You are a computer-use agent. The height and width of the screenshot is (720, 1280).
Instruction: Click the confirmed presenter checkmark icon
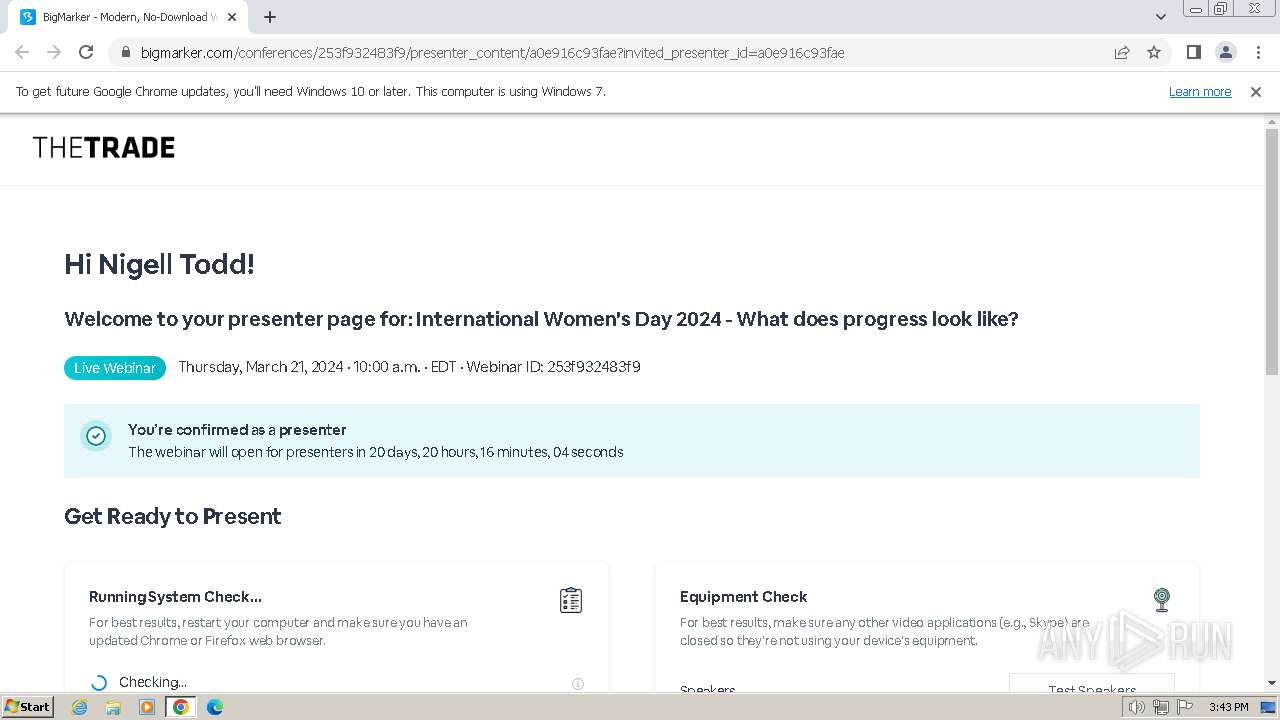click(x=96, y=436)
